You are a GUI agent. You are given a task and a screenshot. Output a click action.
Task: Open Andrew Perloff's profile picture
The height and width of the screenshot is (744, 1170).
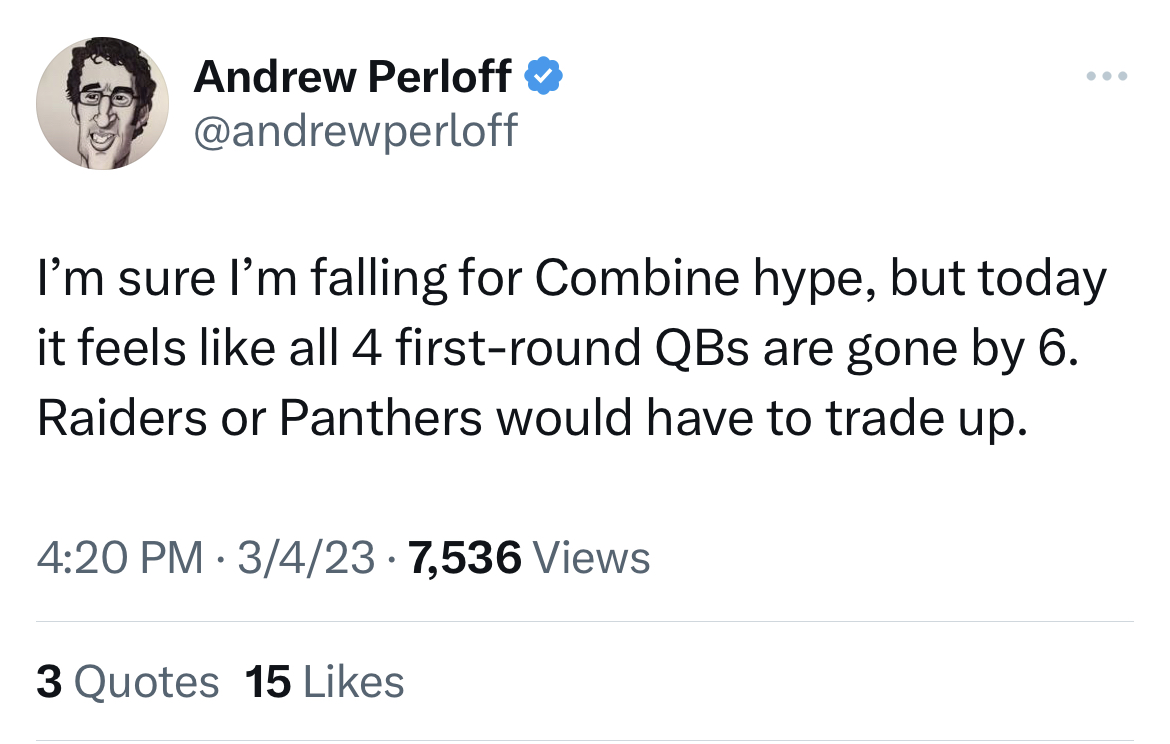pos(102,103)
